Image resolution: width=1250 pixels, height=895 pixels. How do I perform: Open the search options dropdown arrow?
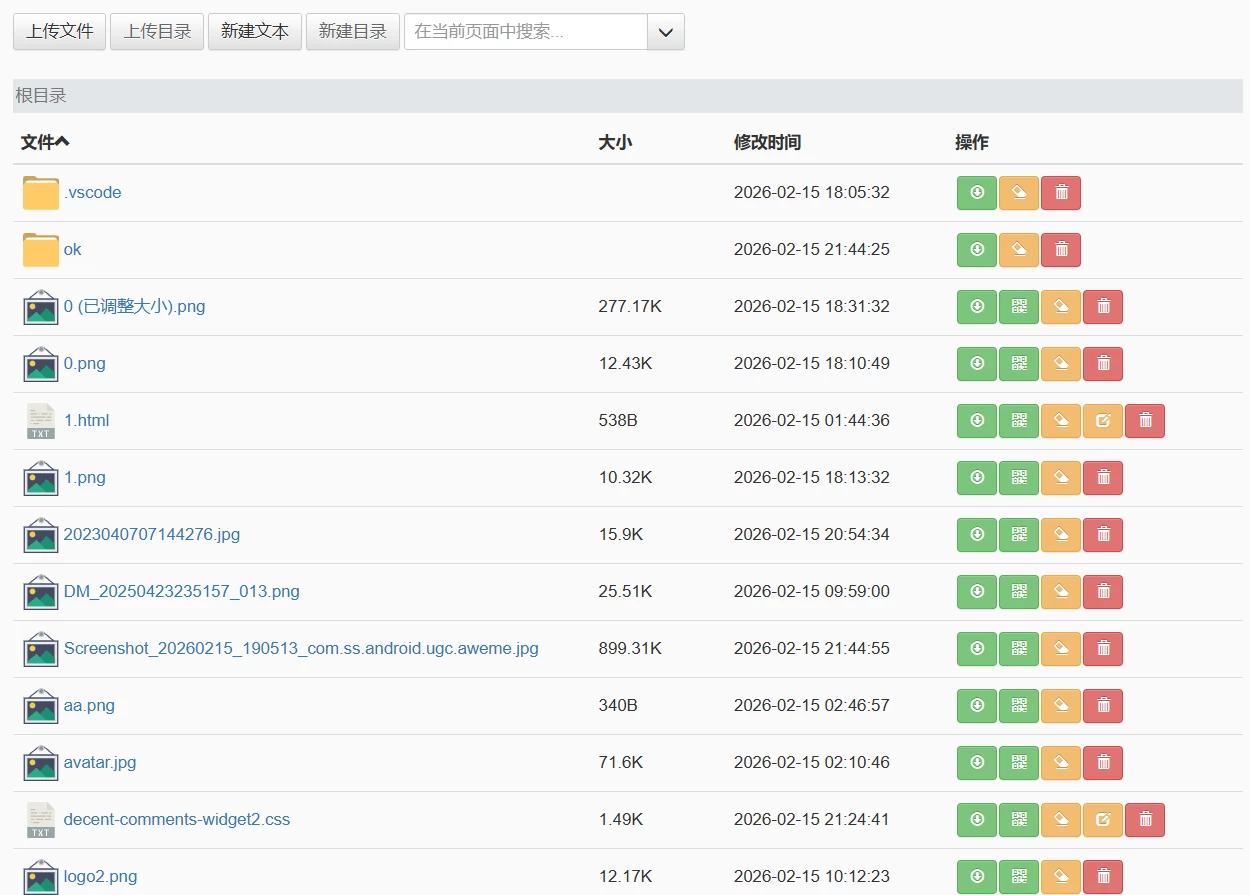666,32
